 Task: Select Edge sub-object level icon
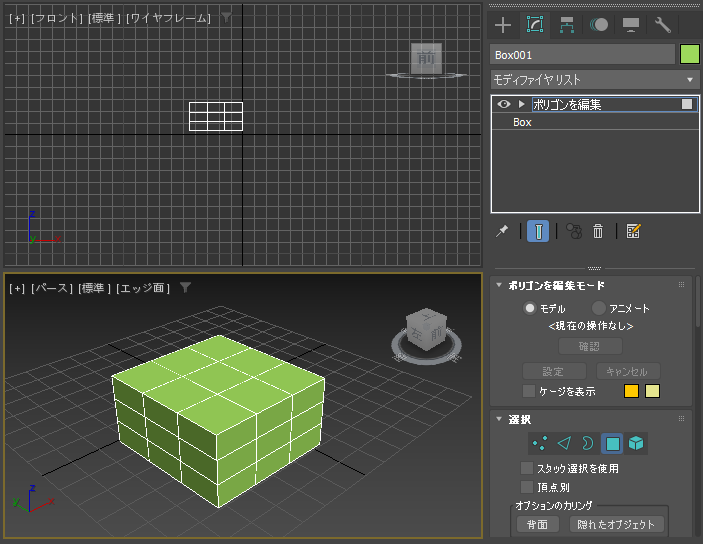[564, 444]
